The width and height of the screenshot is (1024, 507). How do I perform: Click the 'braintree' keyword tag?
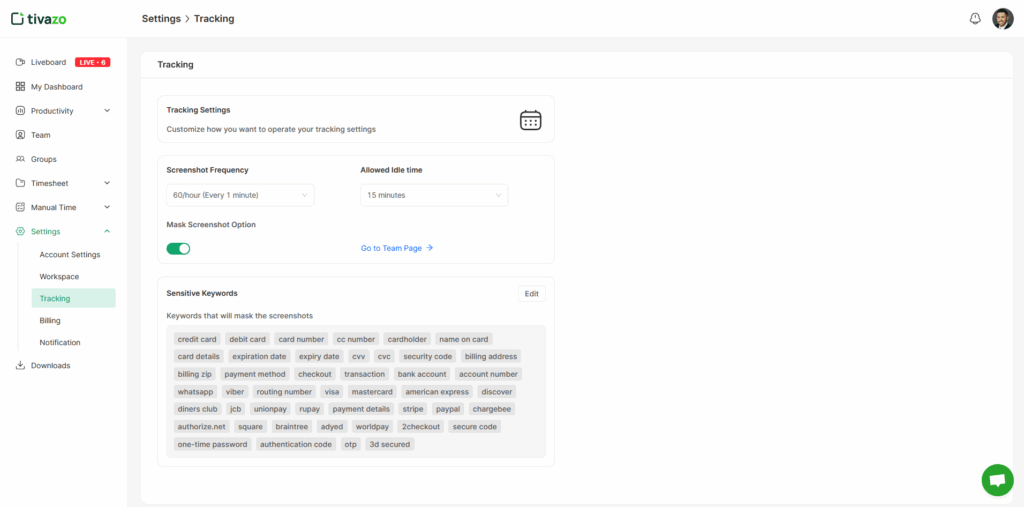[x=291, y=427]
